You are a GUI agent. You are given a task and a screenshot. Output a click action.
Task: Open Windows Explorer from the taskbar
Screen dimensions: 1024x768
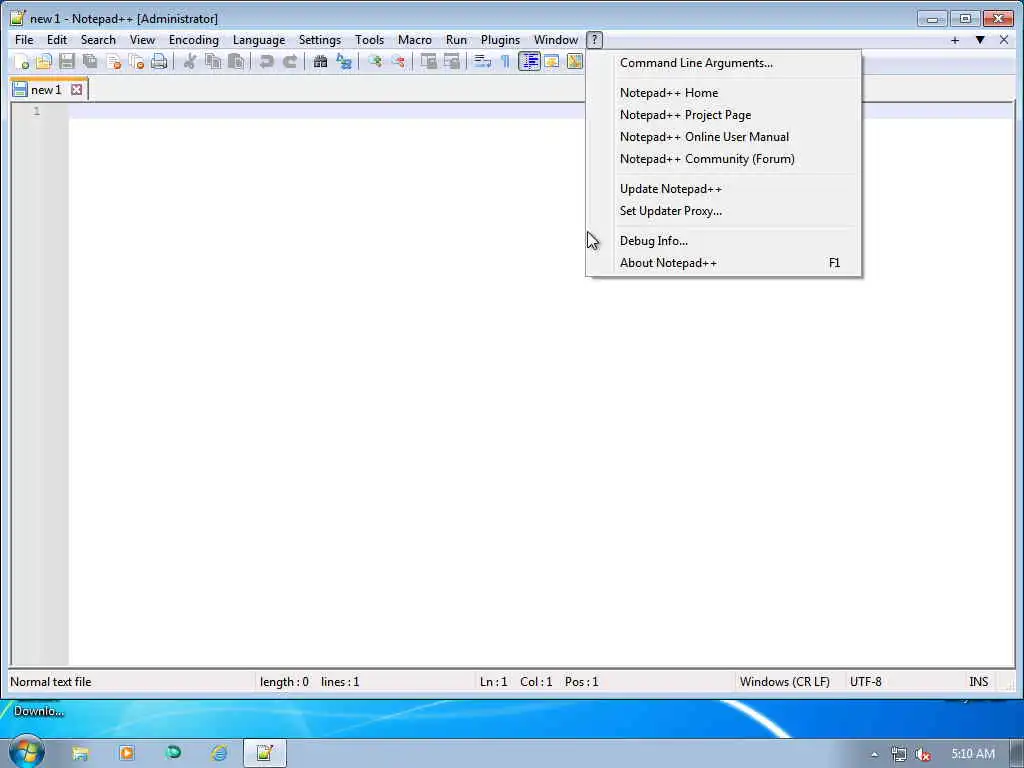click(x=80, y=753)
